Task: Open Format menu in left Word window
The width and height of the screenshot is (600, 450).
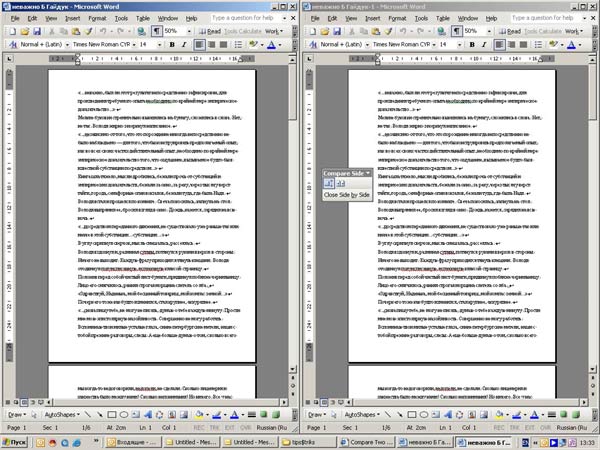Action: click(x=98, y=18)
